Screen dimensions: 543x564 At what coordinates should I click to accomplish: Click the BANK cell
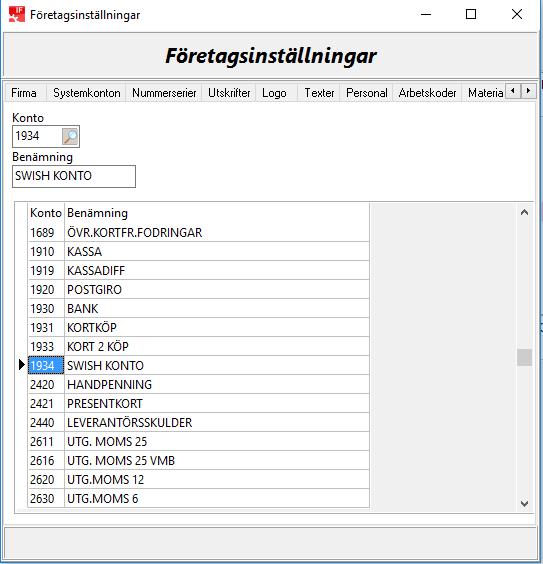point(217,309)
